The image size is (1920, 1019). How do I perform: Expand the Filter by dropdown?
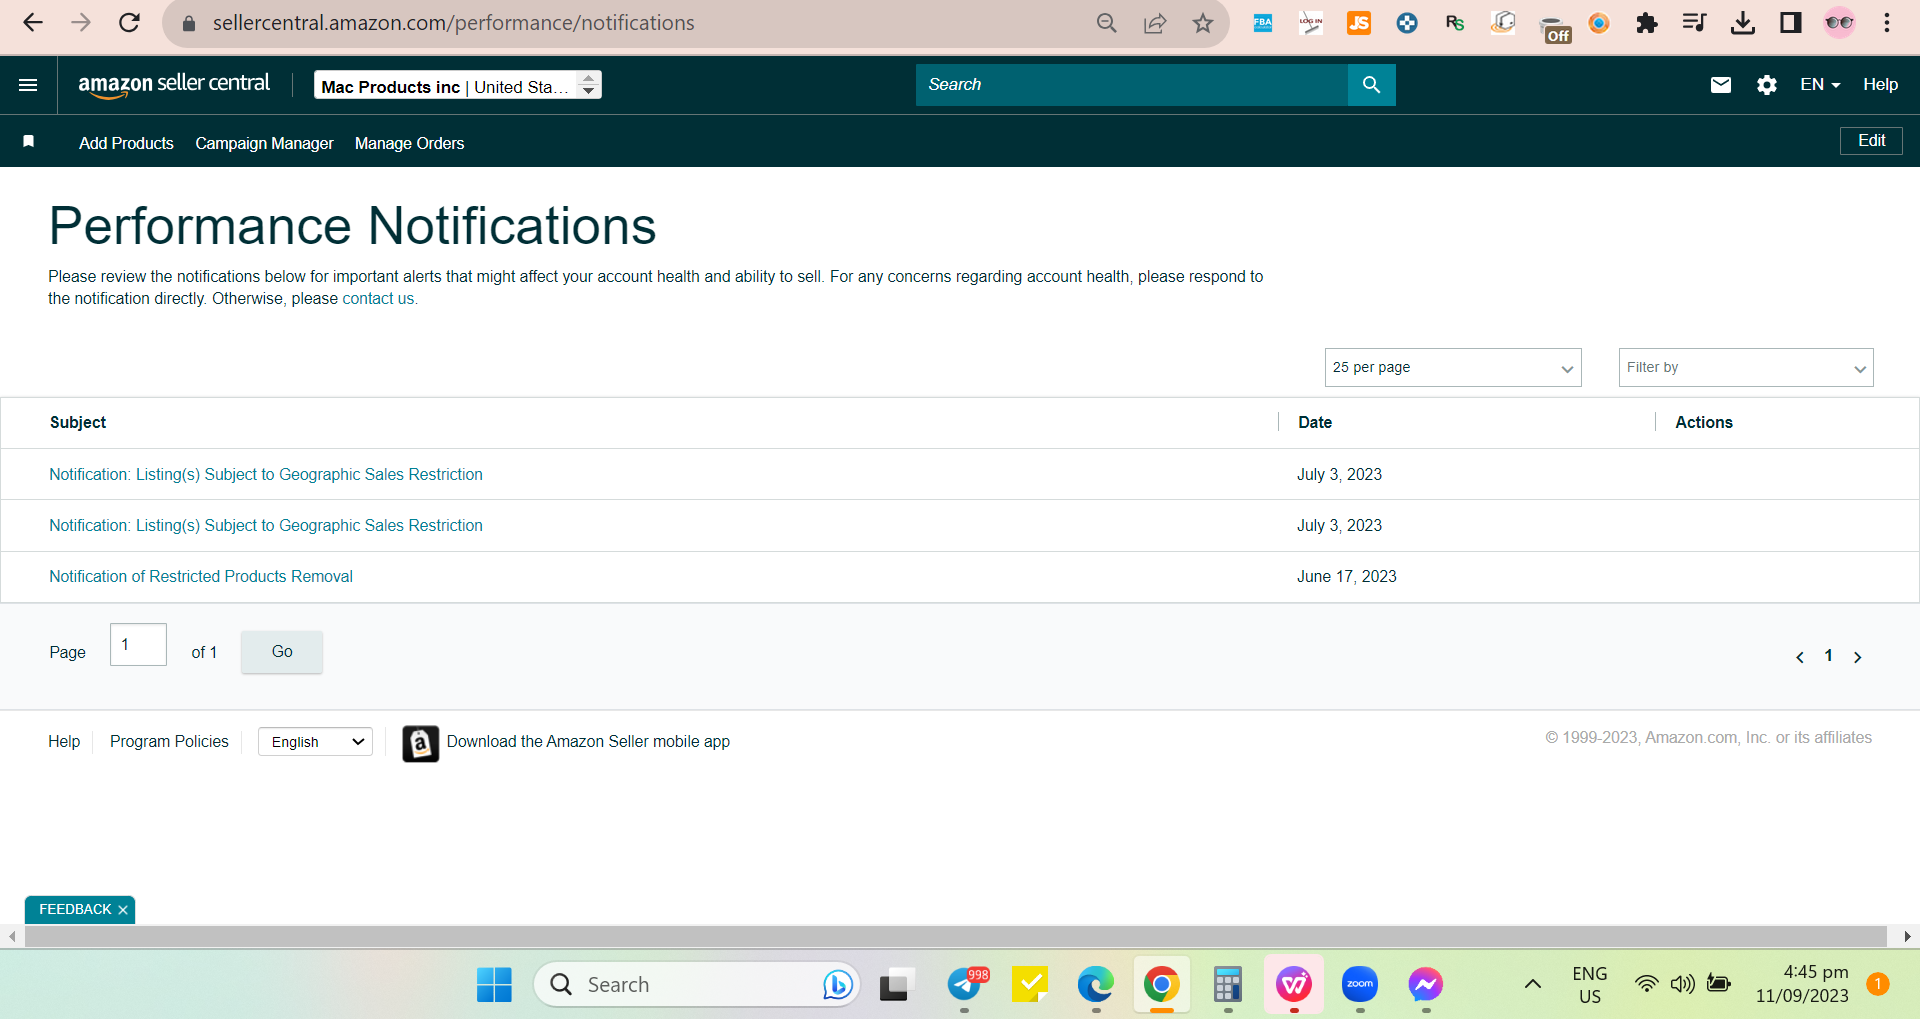1746,367
